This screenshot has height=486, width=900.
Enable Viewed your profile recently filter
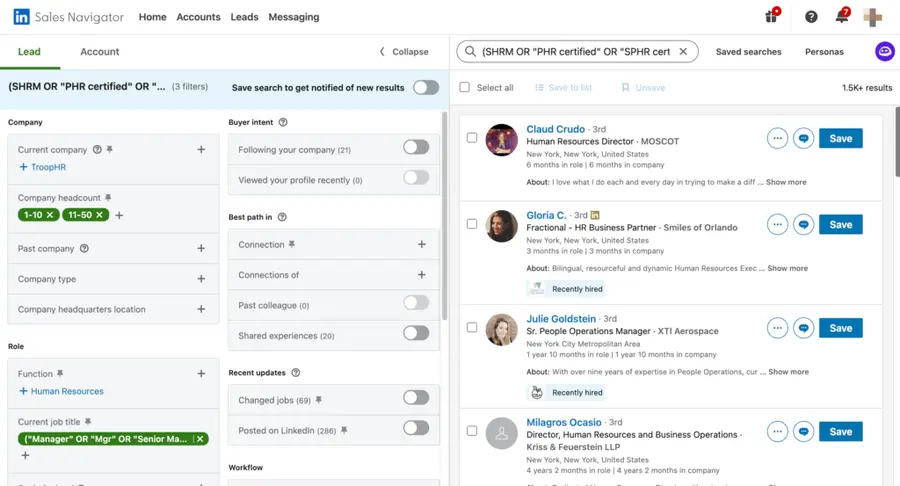coord(416,178)
